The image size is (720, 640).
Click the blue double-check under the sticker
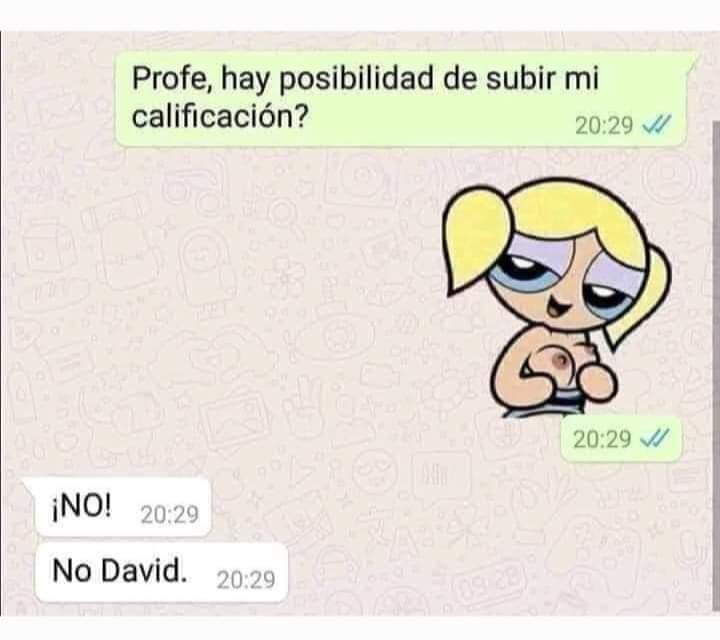(655, 438)
